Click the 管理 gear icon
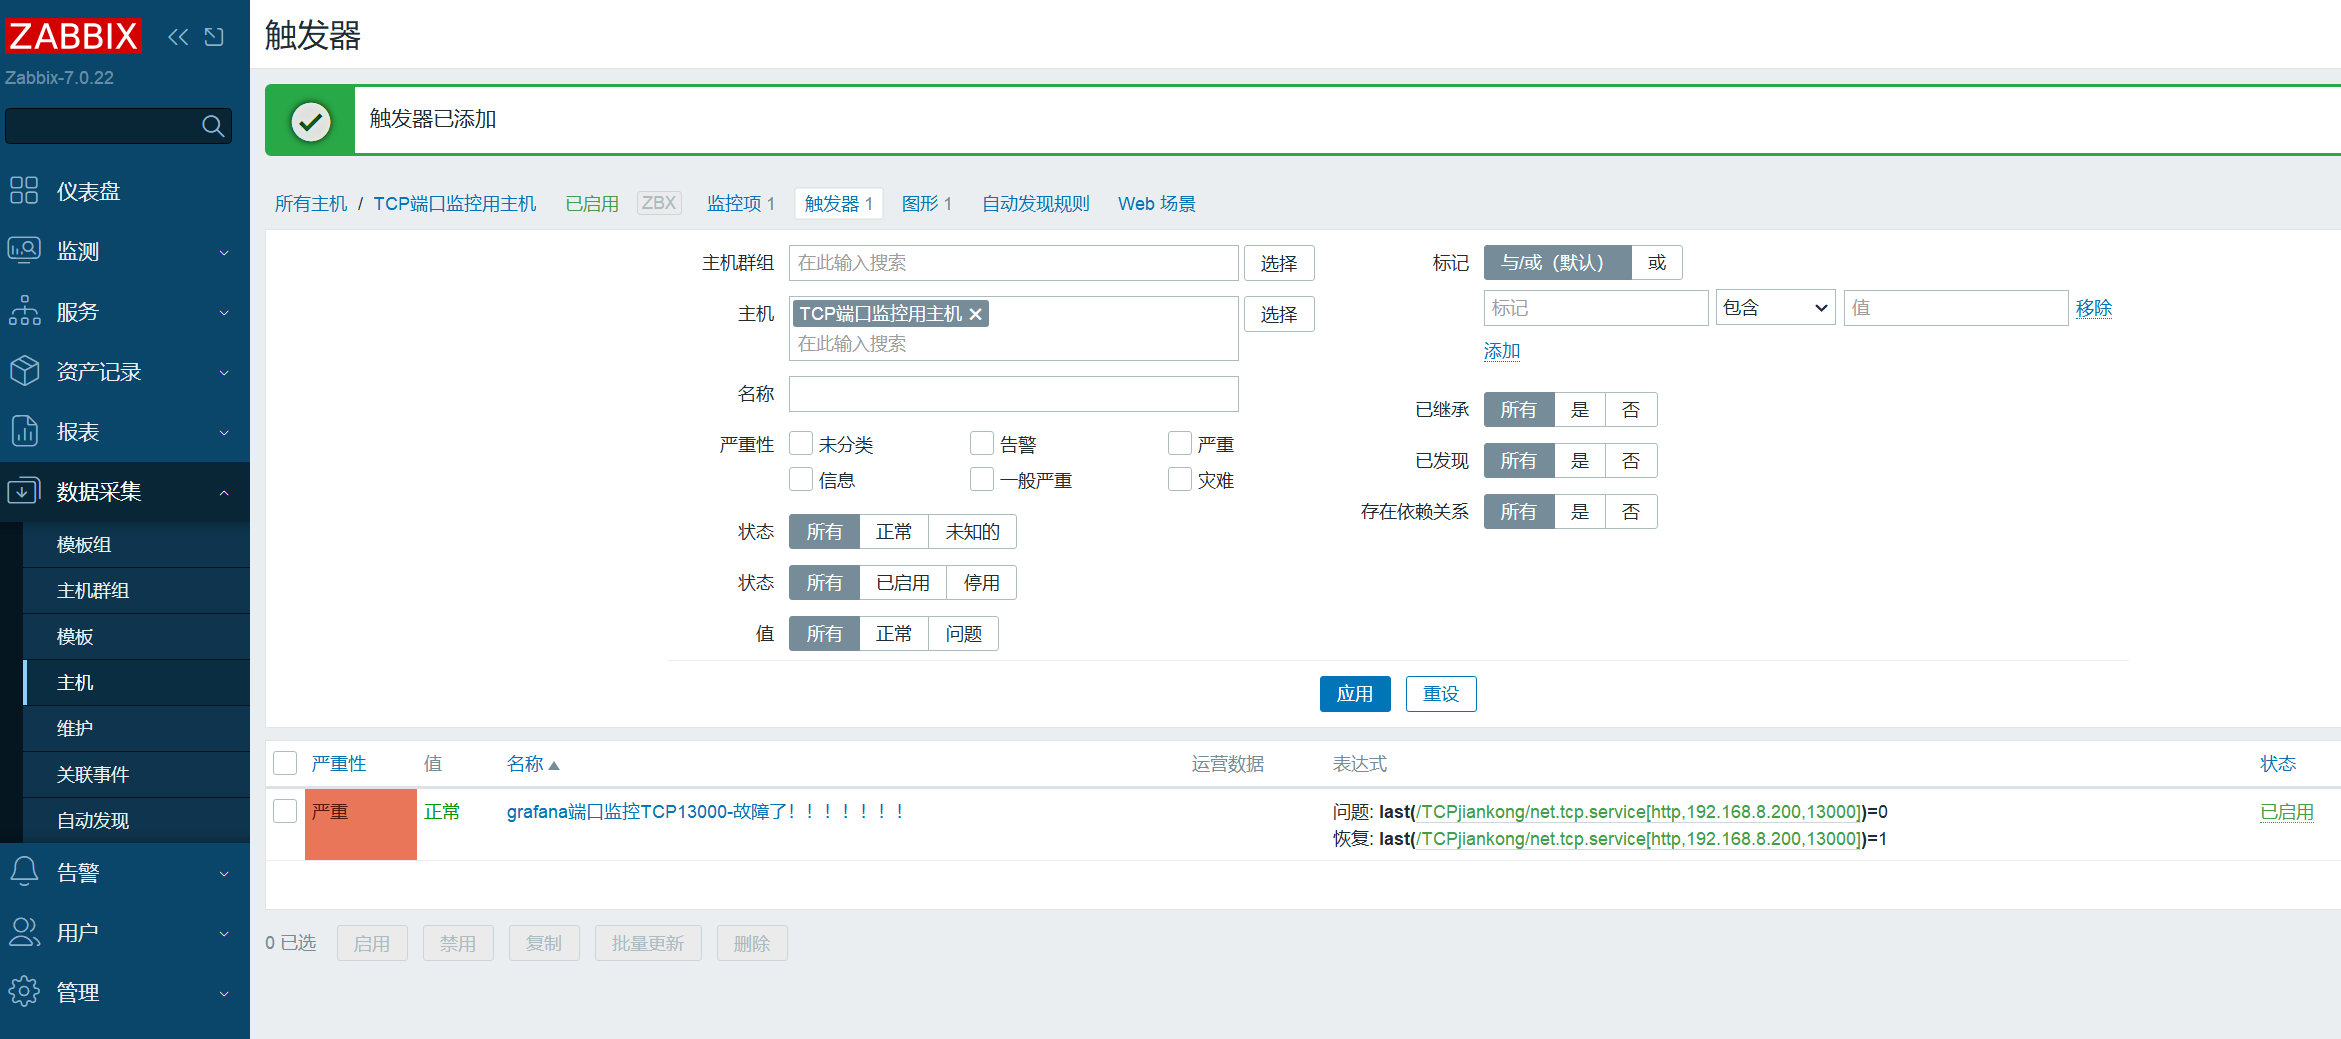Image resolution: width=2341 pixels, height=1039 pixels. [x=24, y=992]
